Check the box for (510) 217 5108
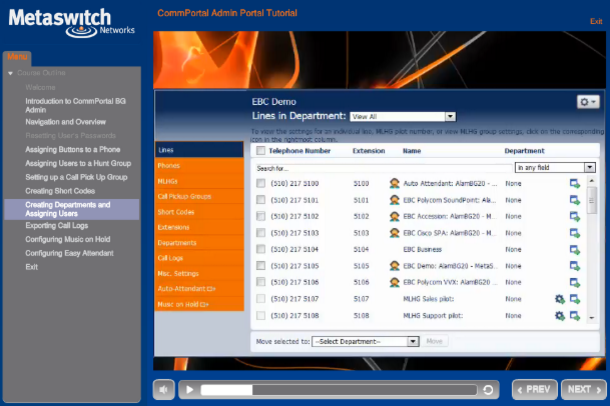Image resolution: width=610 pixels, height=406 pixels. point(261,315)
